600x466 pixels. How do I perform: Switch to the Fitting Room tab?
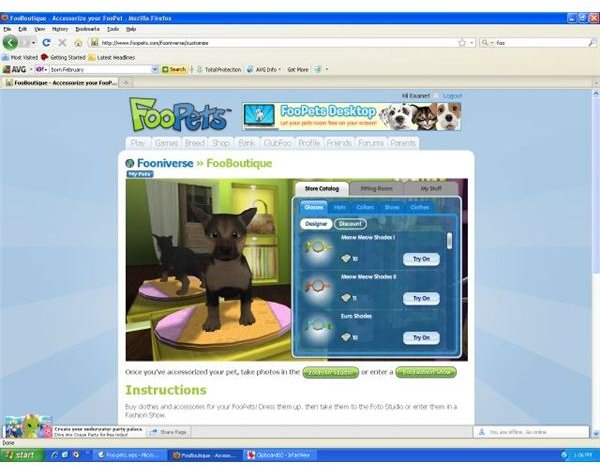pos(377,189)
